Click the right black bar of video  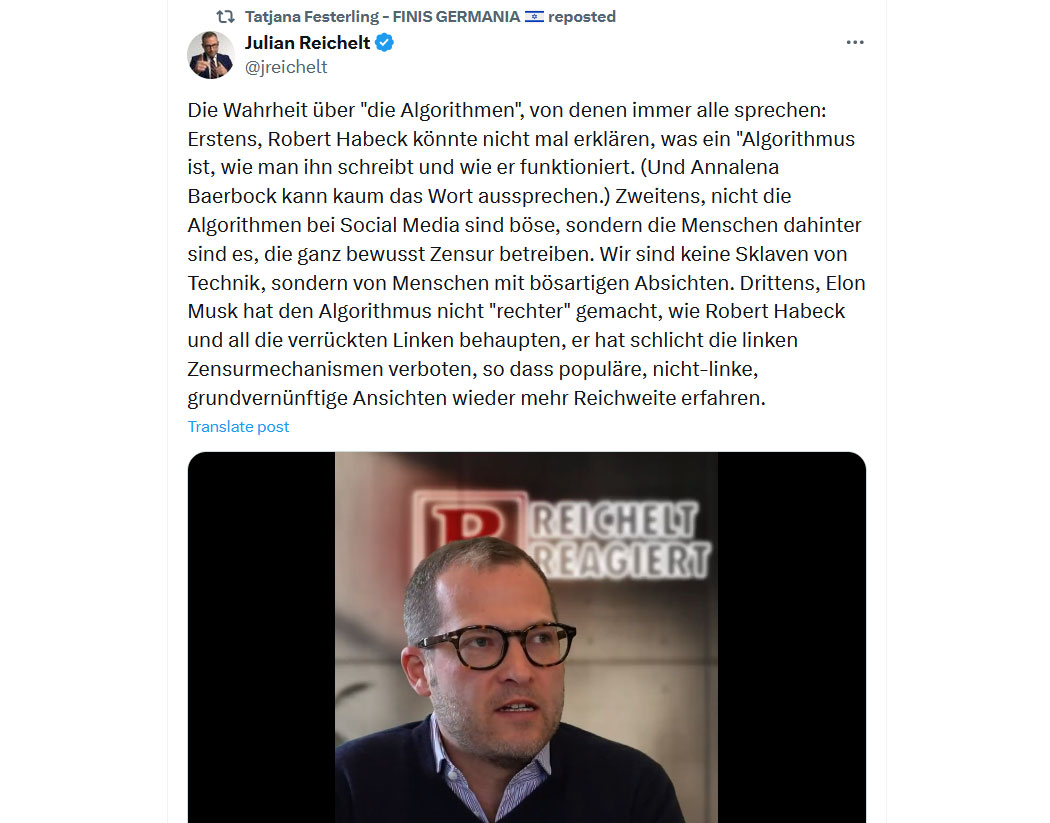792,638
